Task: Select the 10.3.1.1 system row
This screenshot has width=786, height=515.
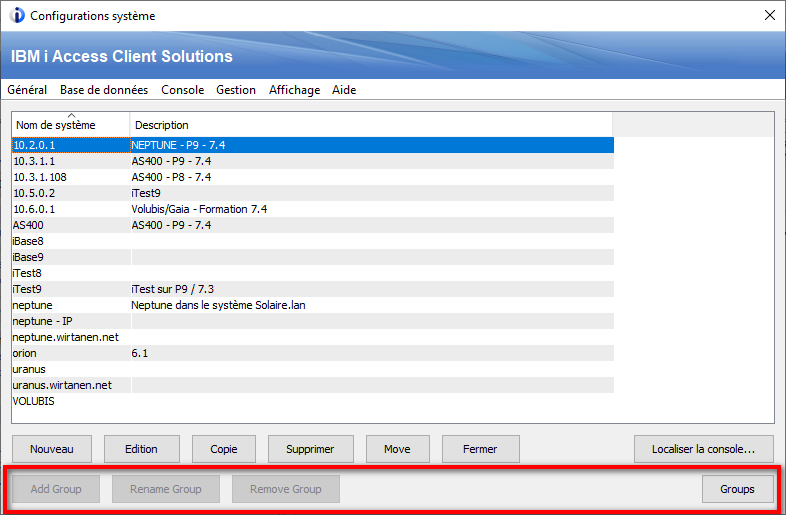Action: tap(313, 161)
